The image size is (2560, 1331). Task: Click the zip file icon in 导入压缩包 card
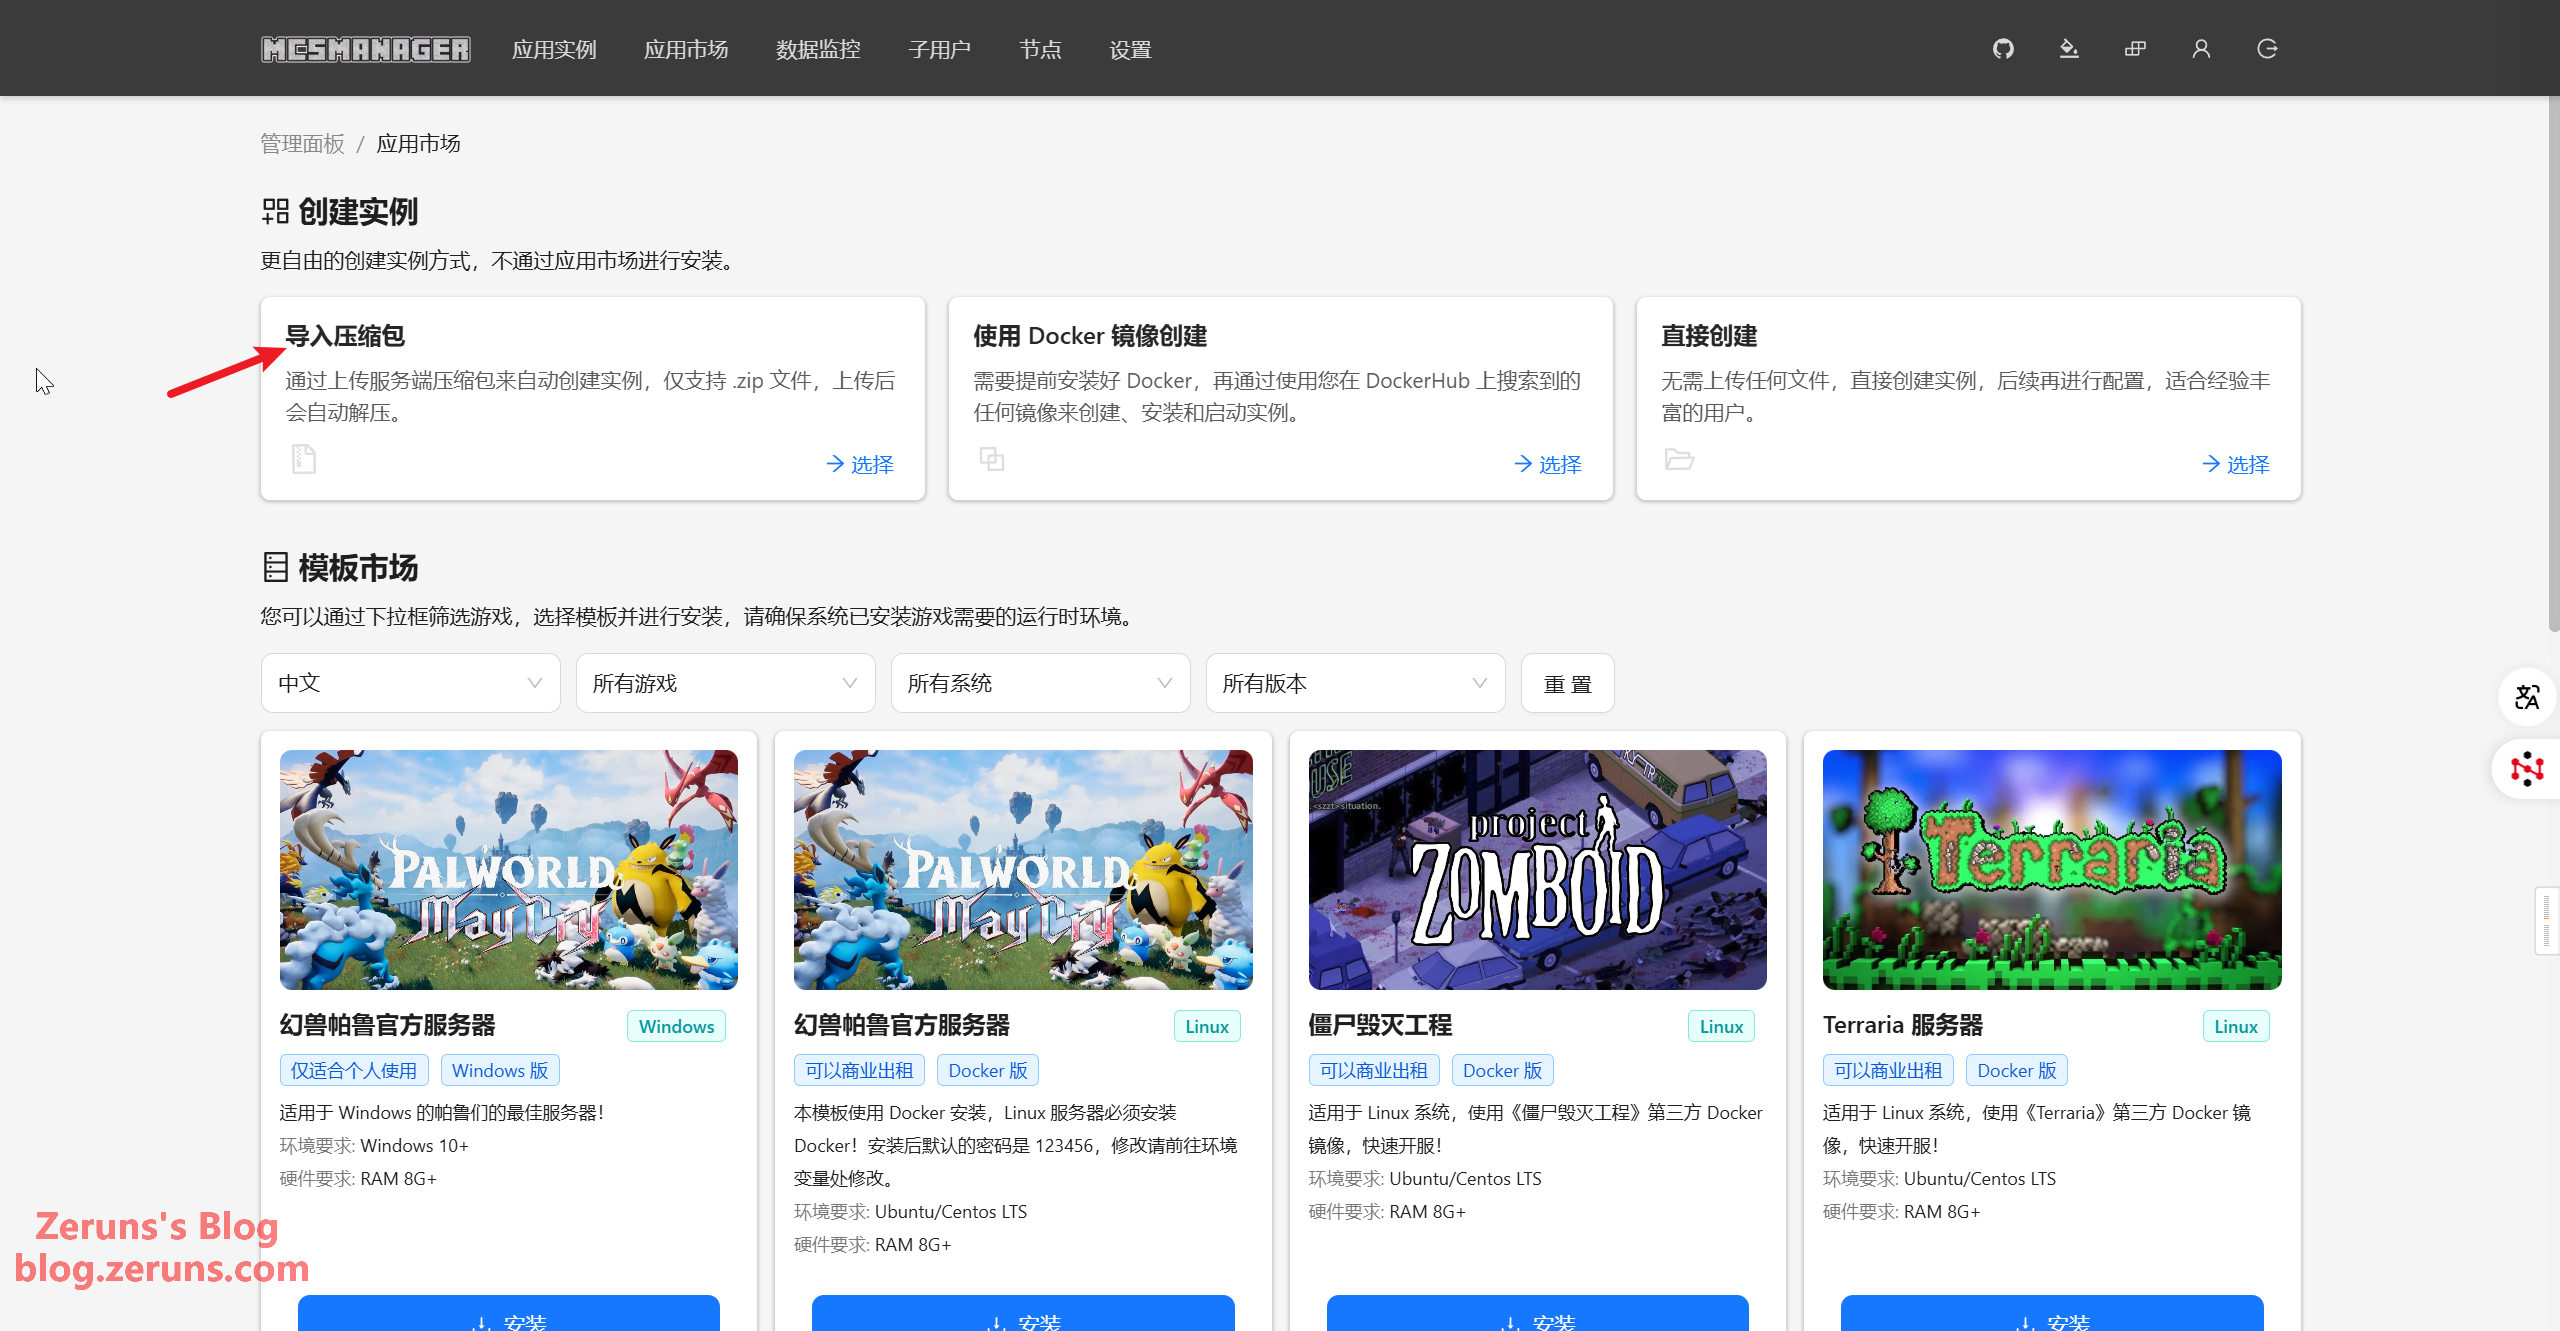coord(304,459)
